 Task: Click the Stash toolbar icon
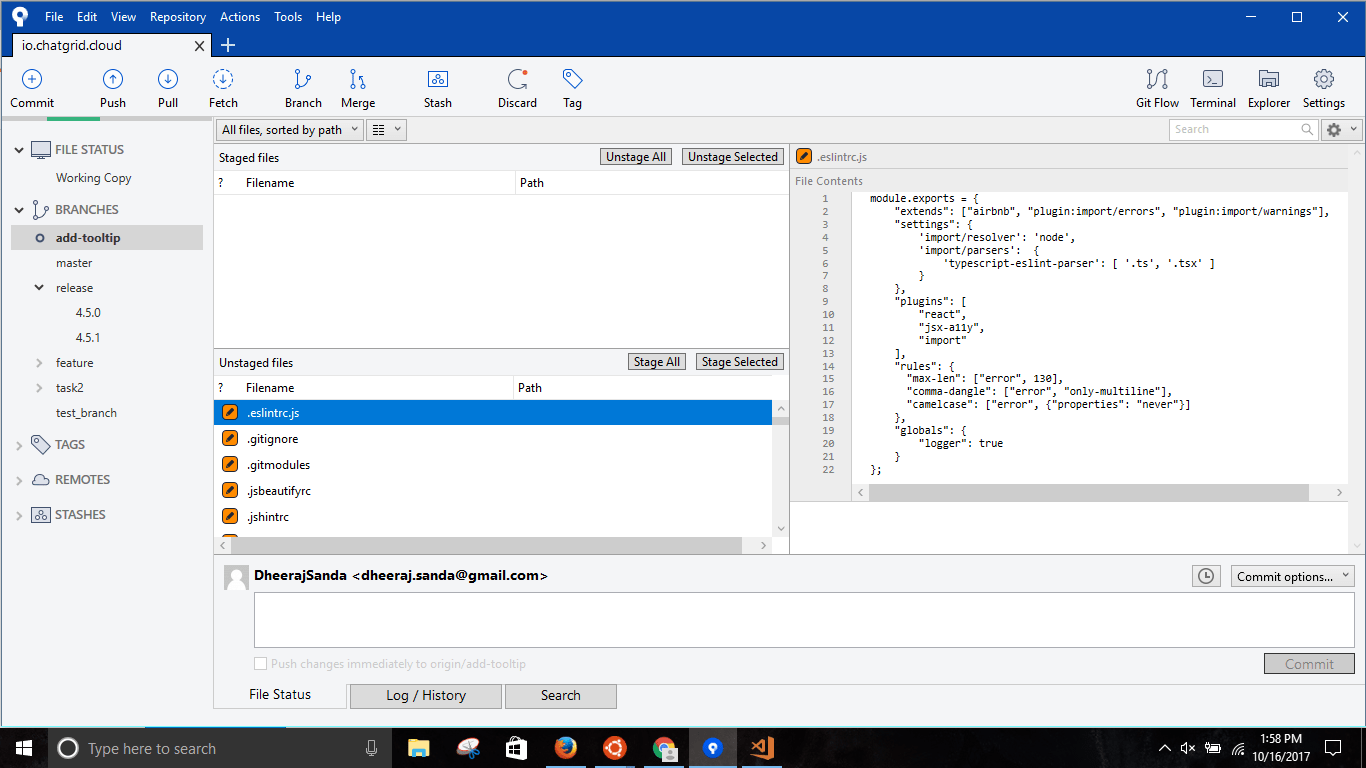(x=438, y=80)
